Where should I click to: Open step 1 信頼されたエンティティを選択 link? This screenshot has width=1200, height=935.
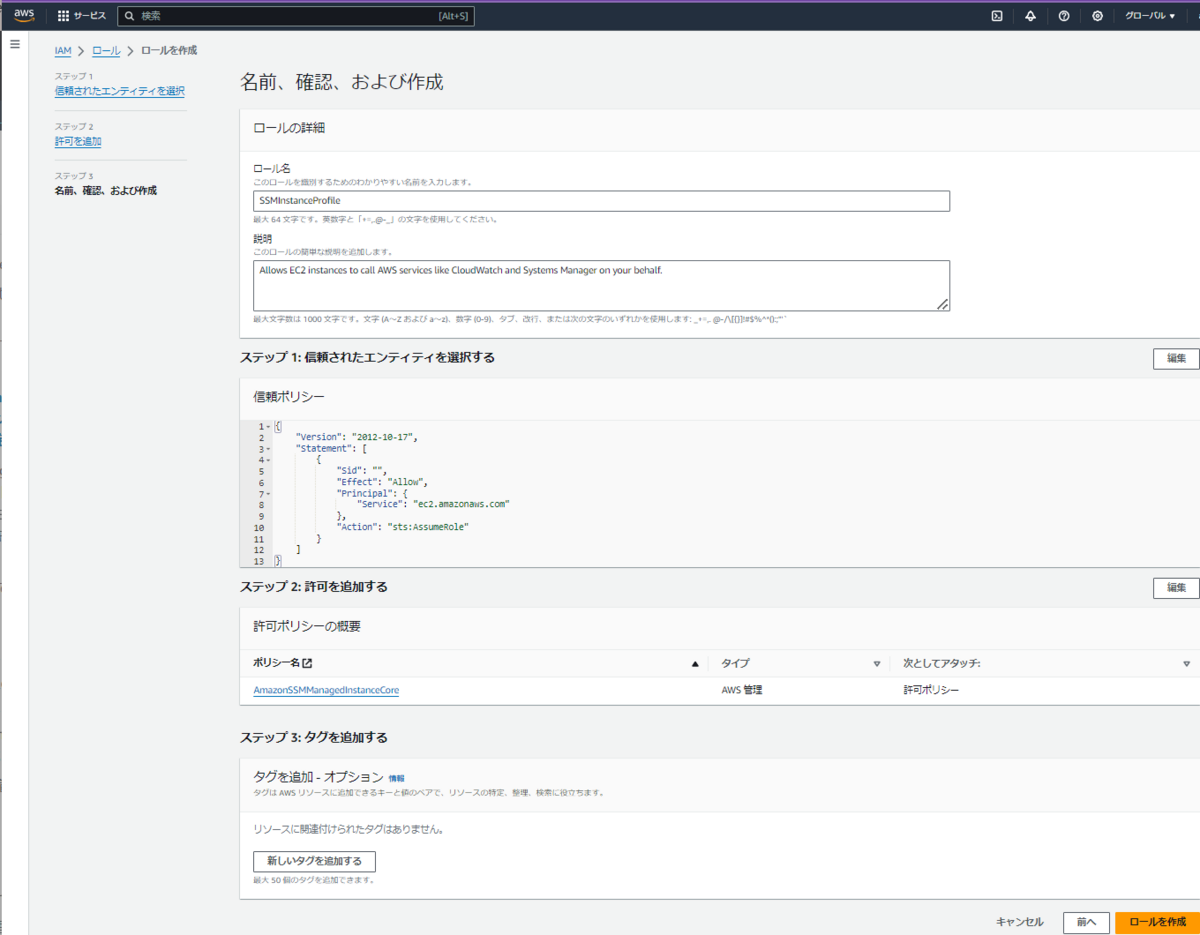[x=119, y=91]
